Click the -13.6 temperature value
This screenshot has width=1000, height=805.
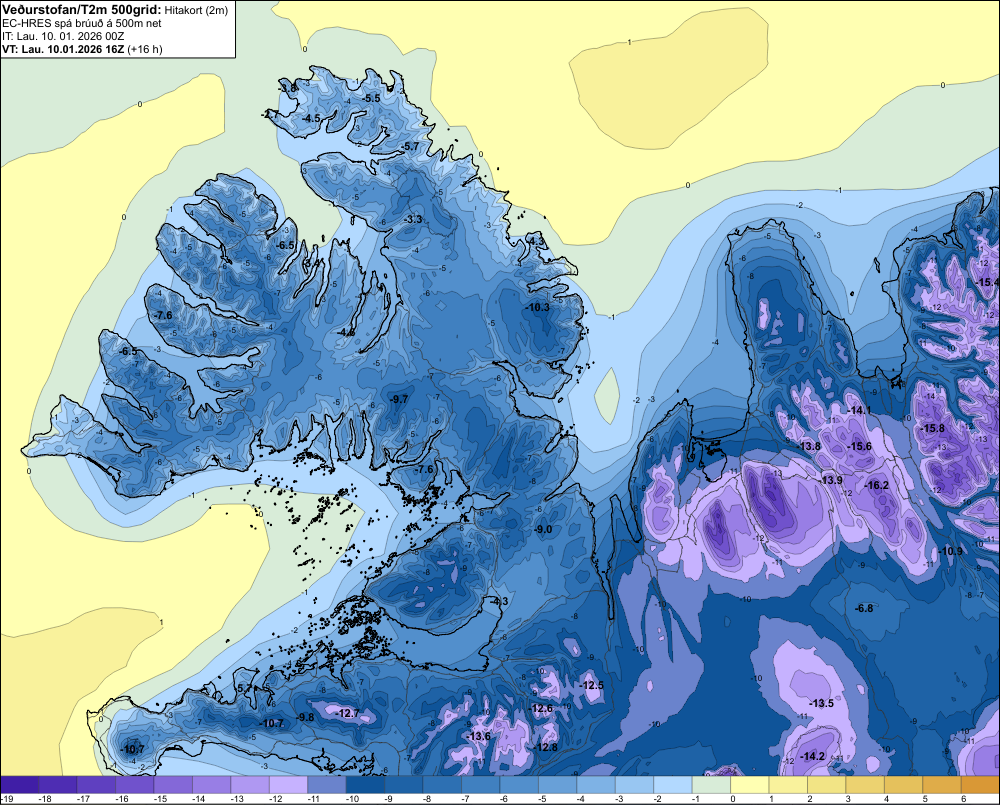point(479,736)
